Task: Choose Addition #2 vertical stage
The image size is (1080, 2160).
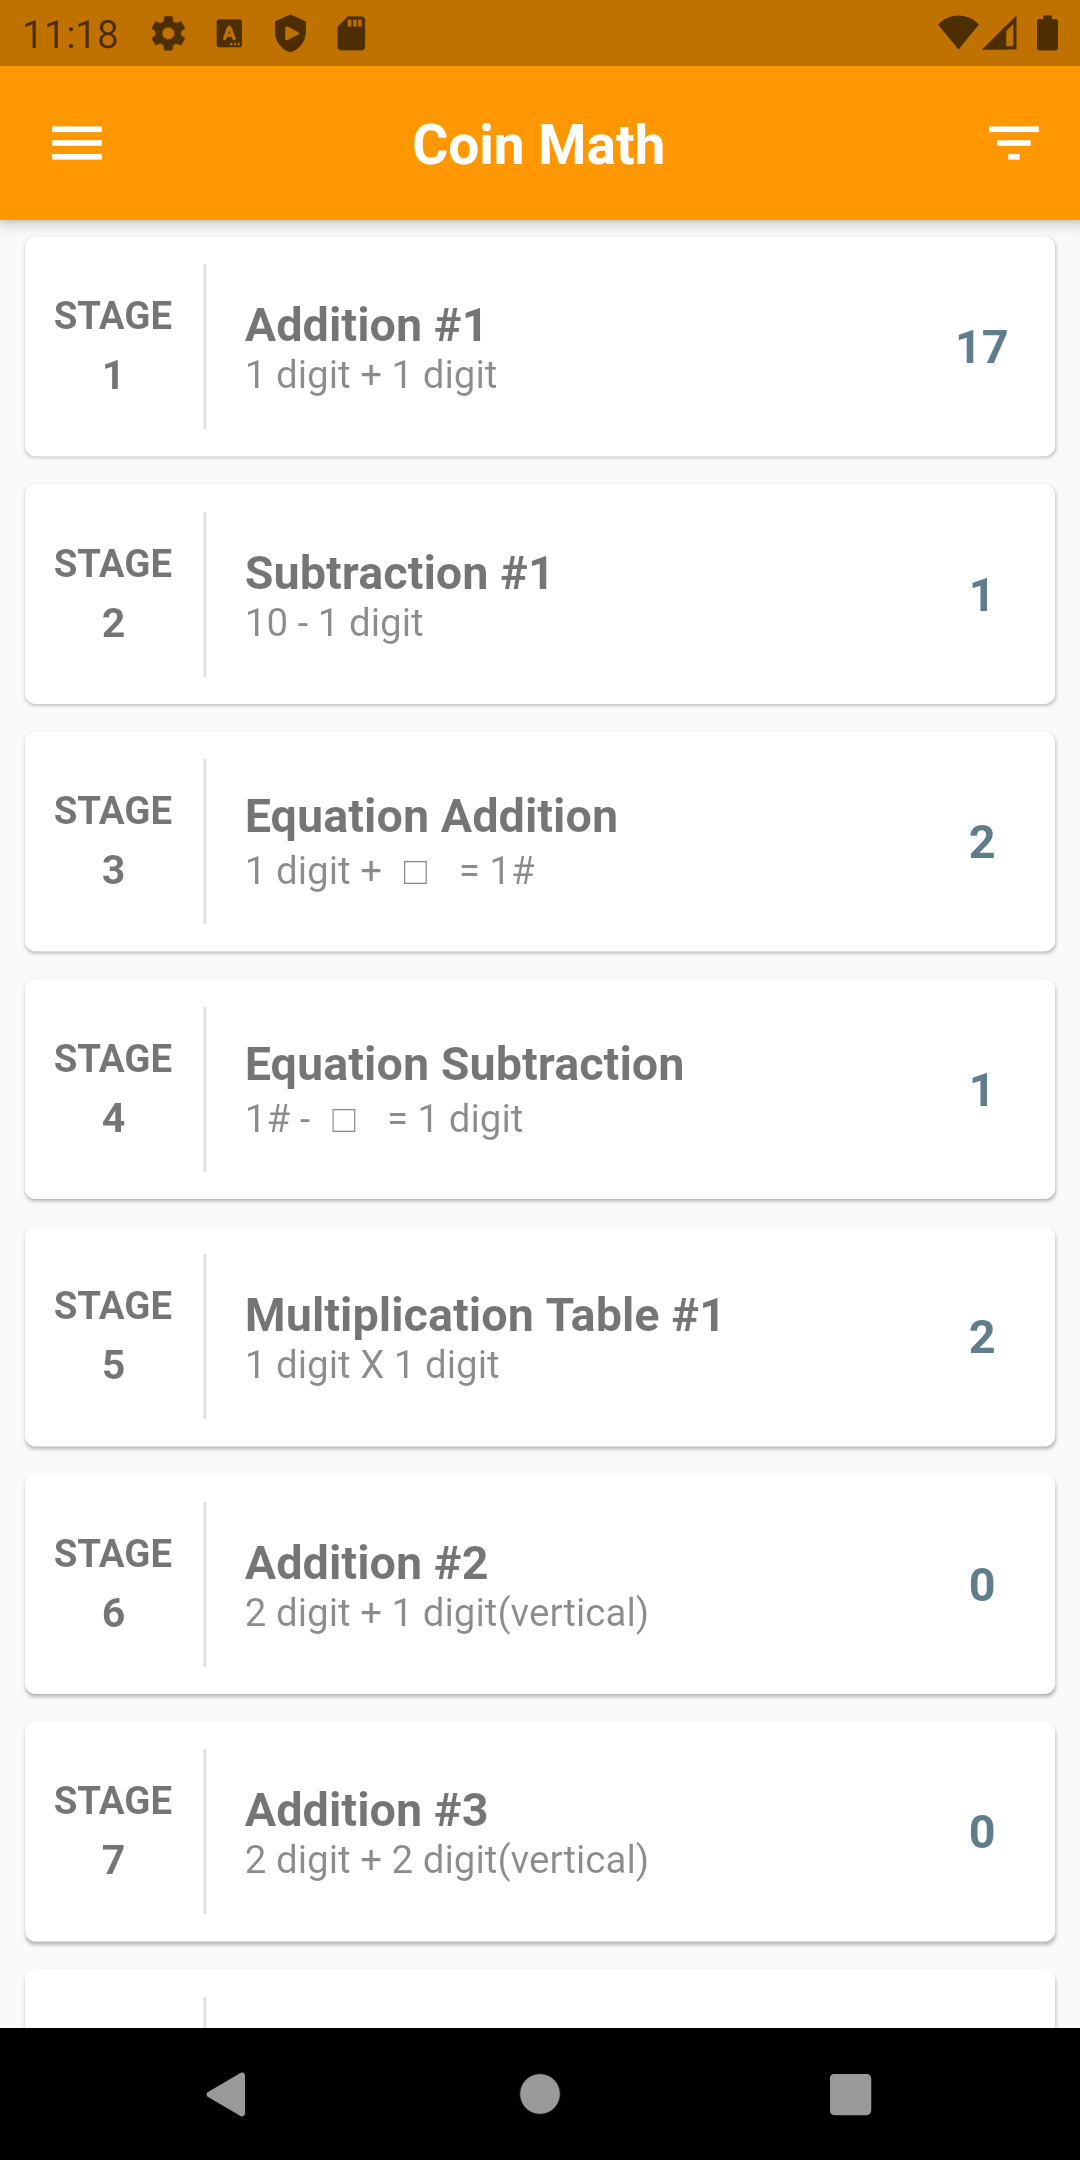Action: [x=540, y=1584]
